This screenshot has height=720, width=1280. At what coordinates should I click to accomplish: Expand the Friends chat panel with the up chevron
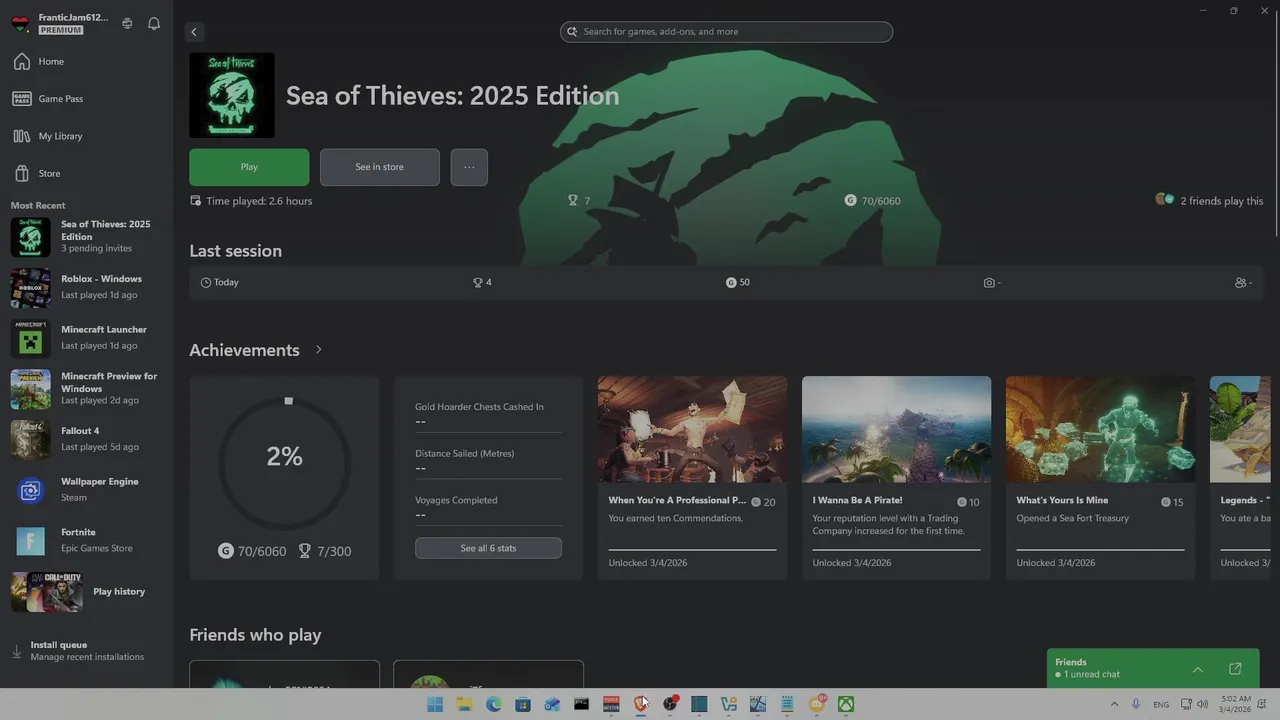coord(1198,669)
